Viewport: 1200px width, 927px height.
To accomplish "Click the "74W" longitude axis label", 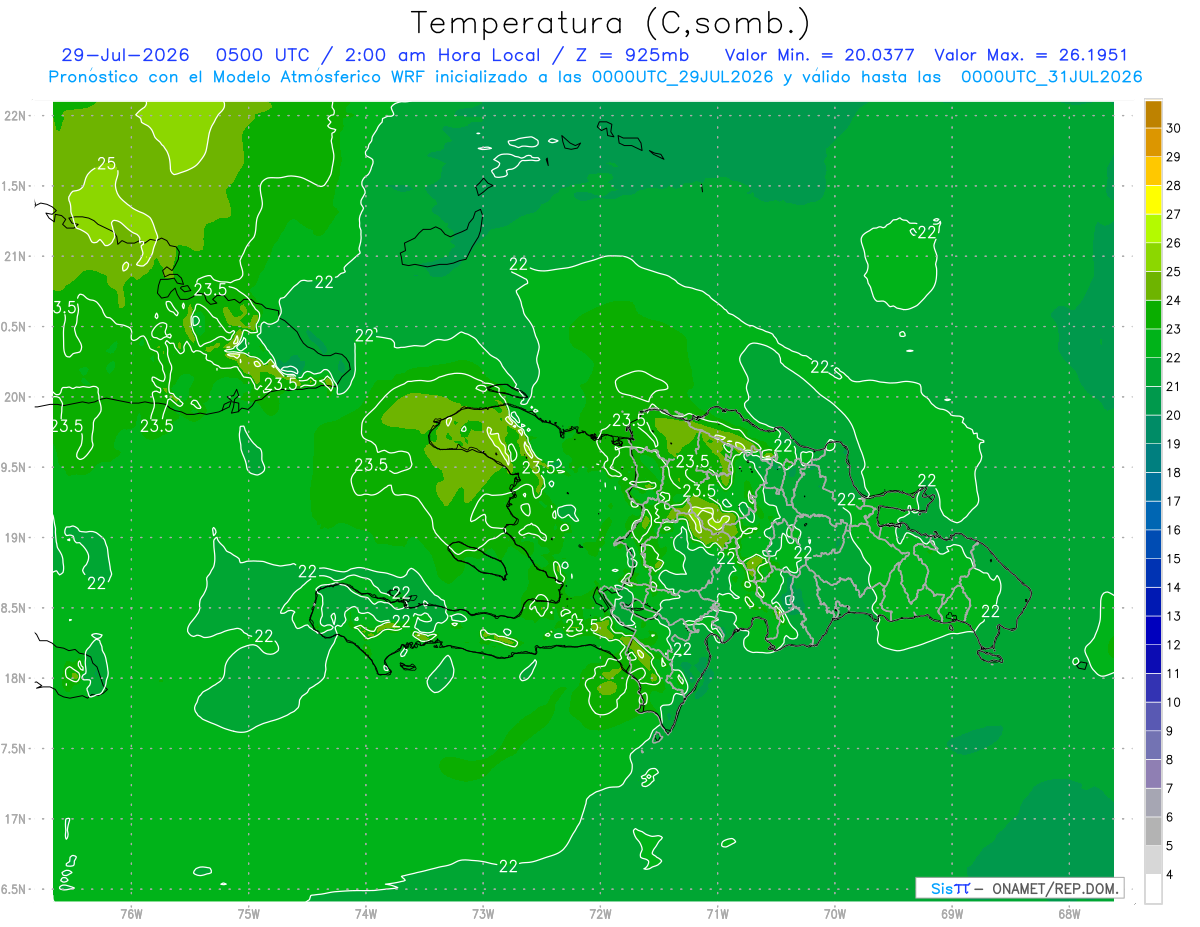I will click(365, 913).
